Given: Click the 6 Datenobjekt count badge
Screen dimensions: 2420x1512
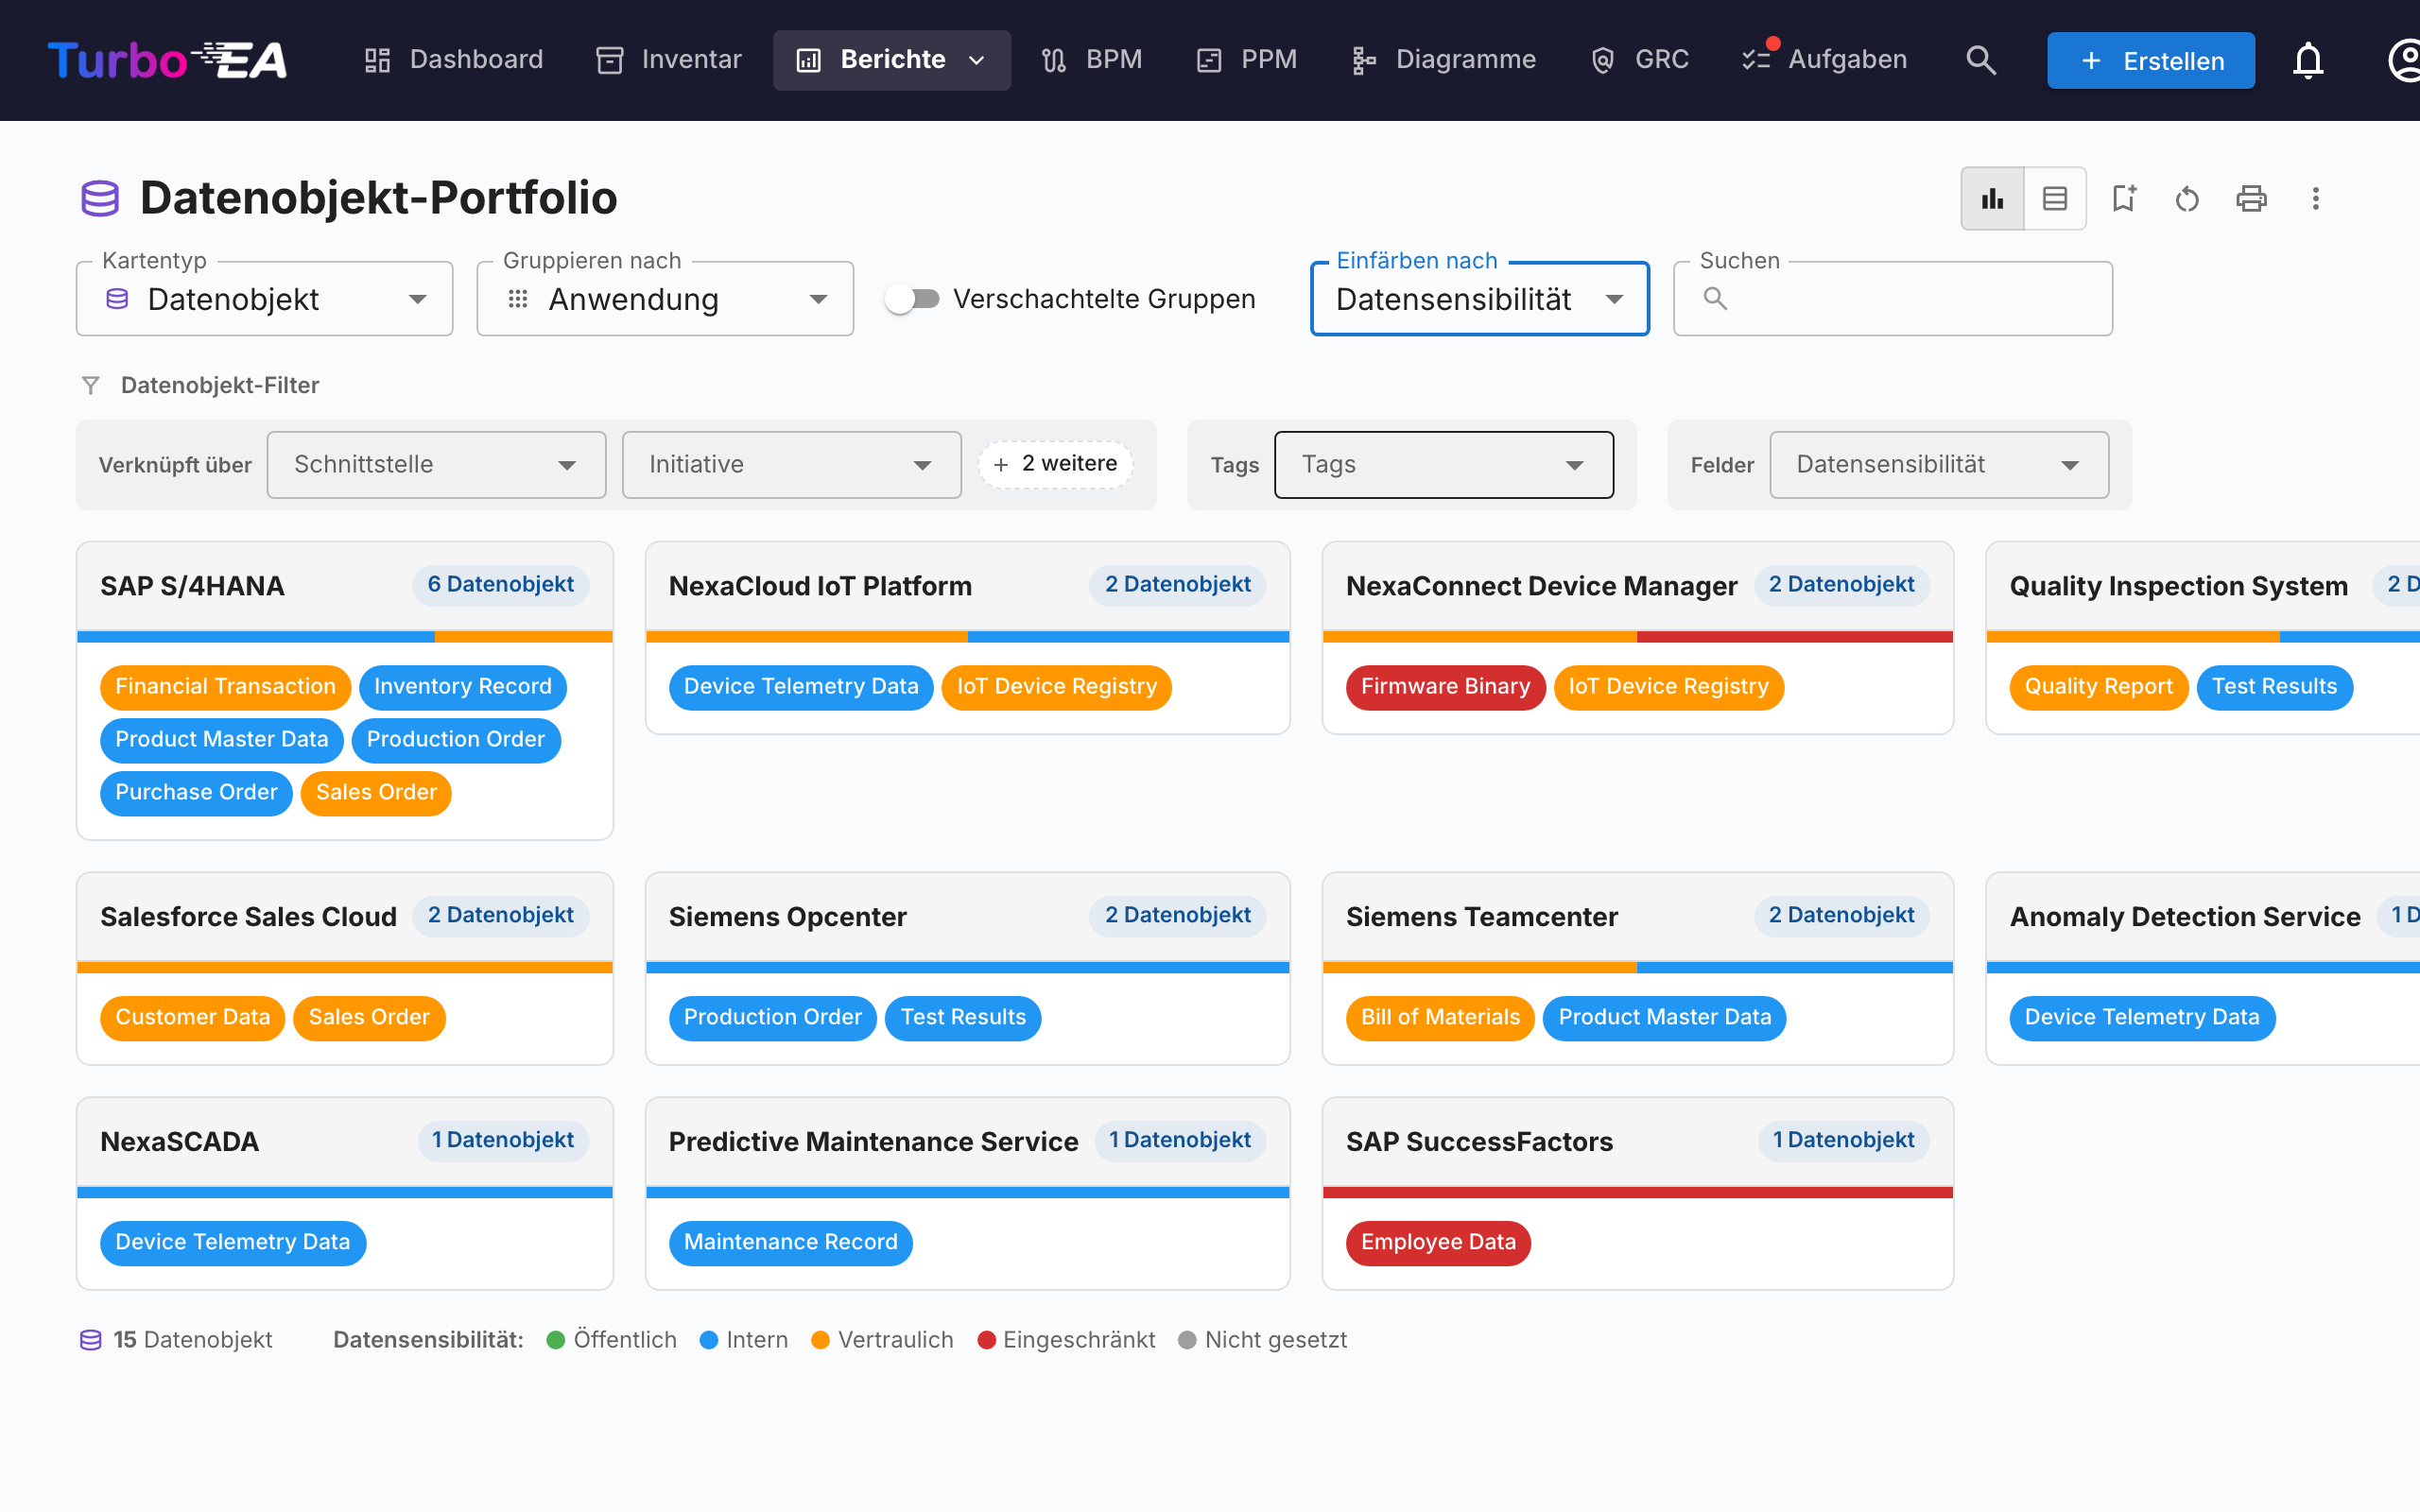Looking at the screenshot, I should coord(500,585).
